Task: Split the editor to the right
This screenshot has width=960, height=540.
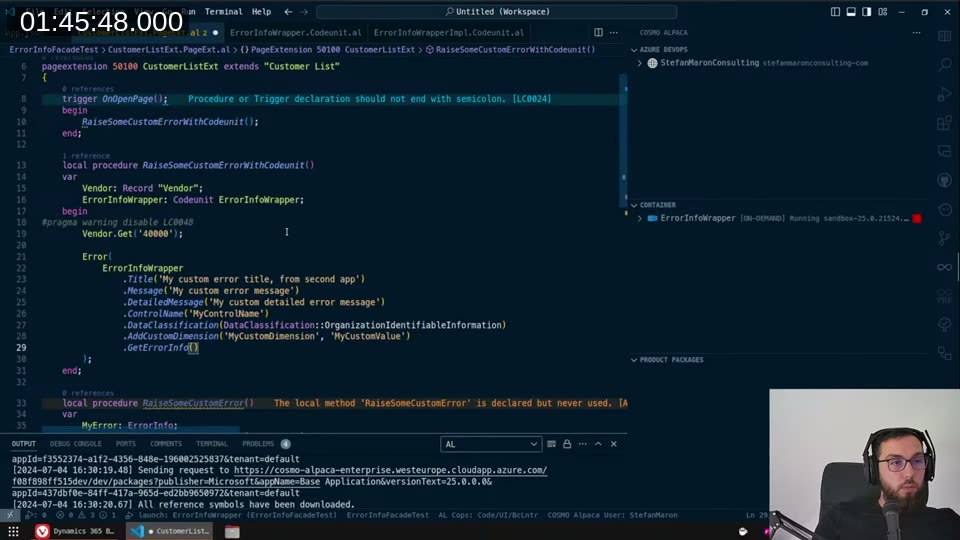Action: click(598, 32)
